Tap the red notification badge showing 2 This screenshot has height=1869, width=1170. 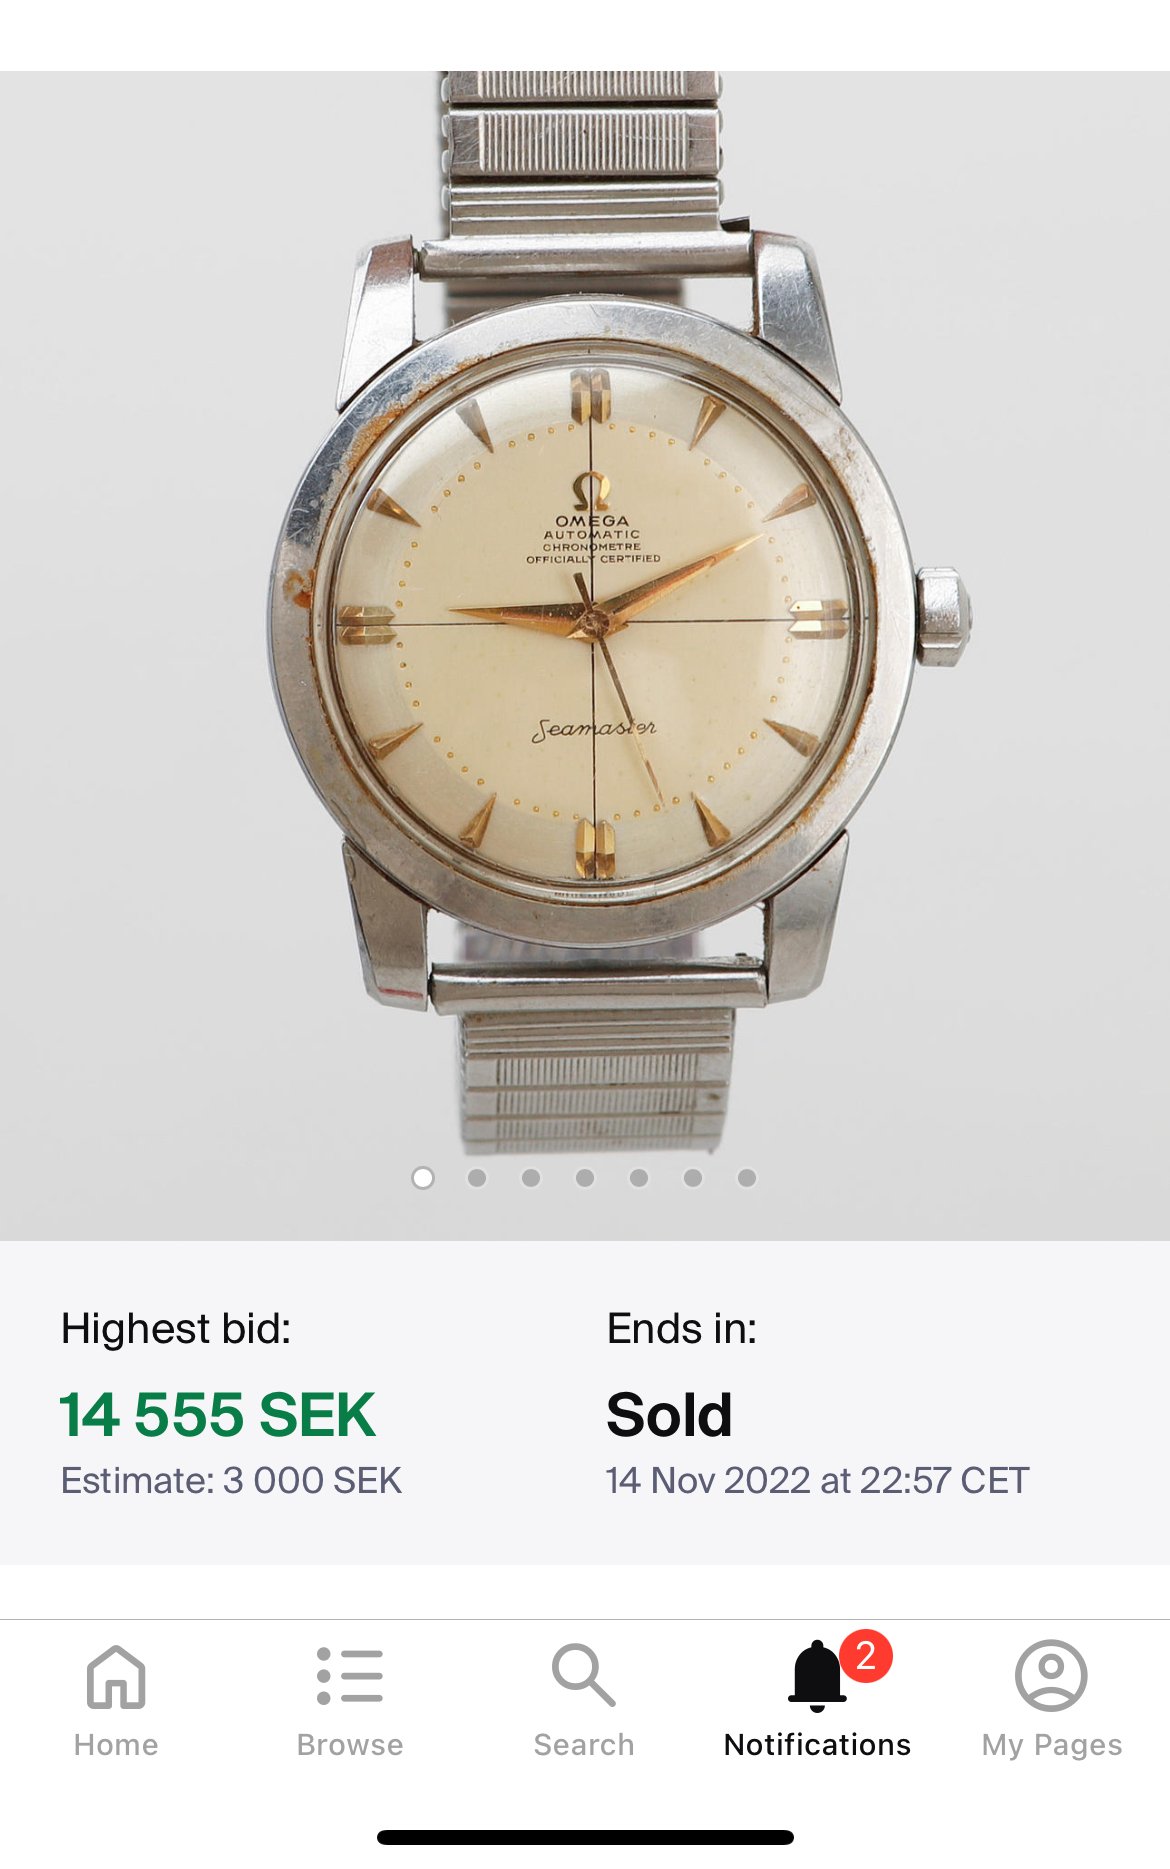pos(866,1656)
